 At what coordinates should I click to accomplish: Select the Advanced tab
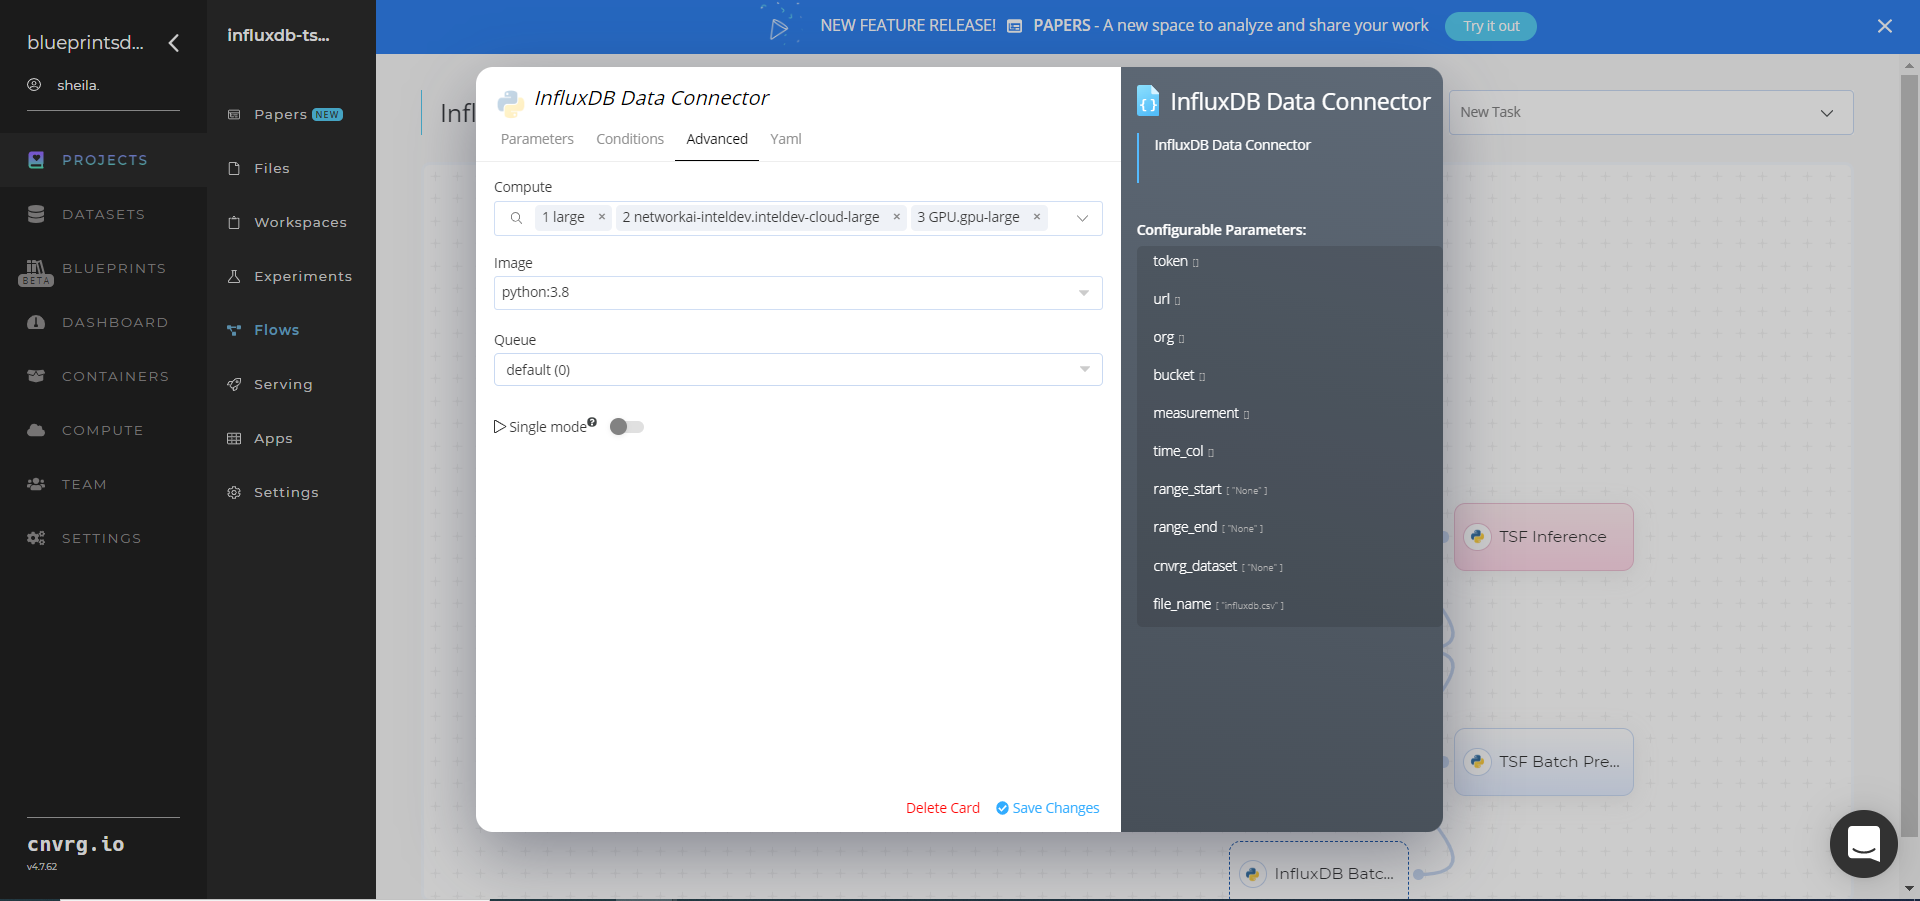coord(717,139)
